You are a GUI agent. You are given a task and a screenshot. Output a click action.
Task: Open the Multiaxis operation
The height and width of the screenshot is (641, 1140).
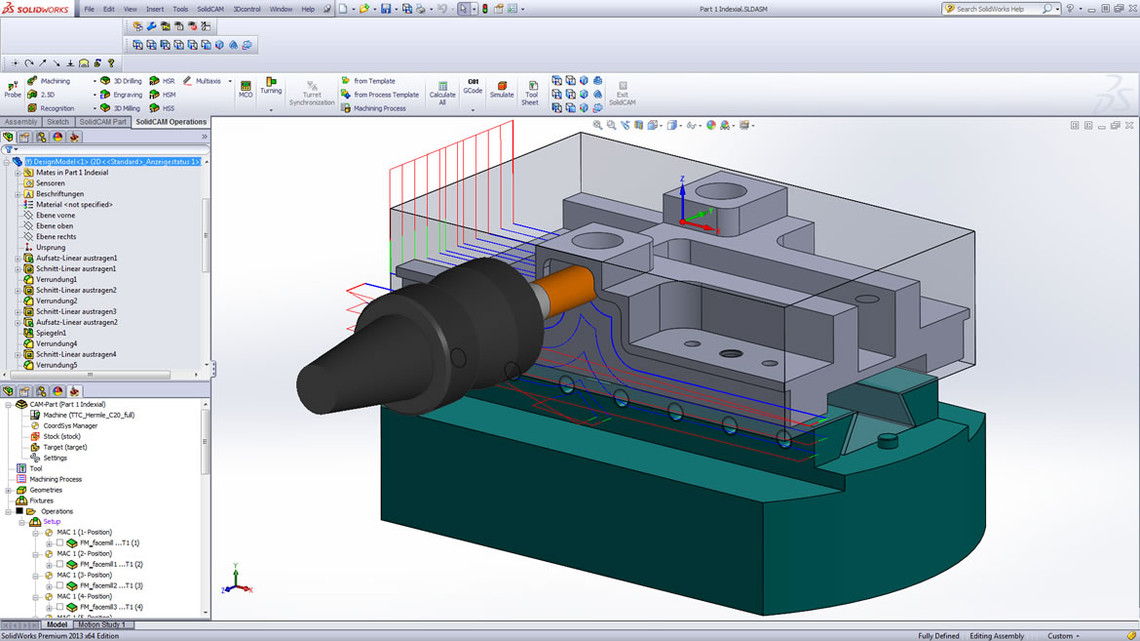click(202, 81)
